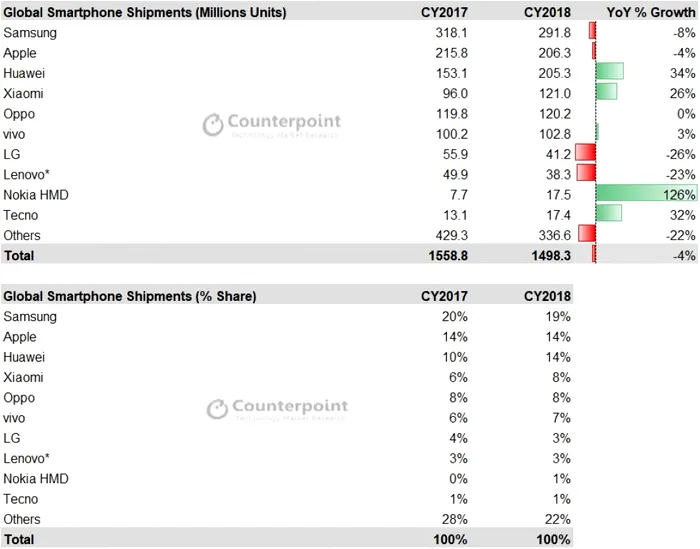Click the Counterpoint logo in the upper table
700x549 pixels.
tap(271, 124)
